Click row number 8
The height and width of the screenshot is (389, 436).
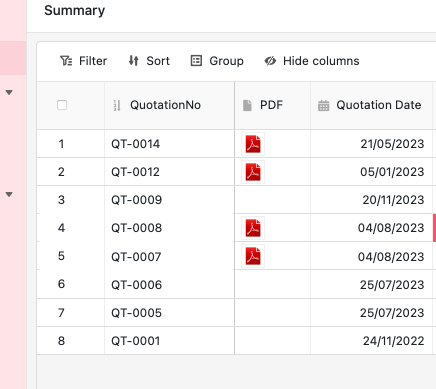click(61, 341)
